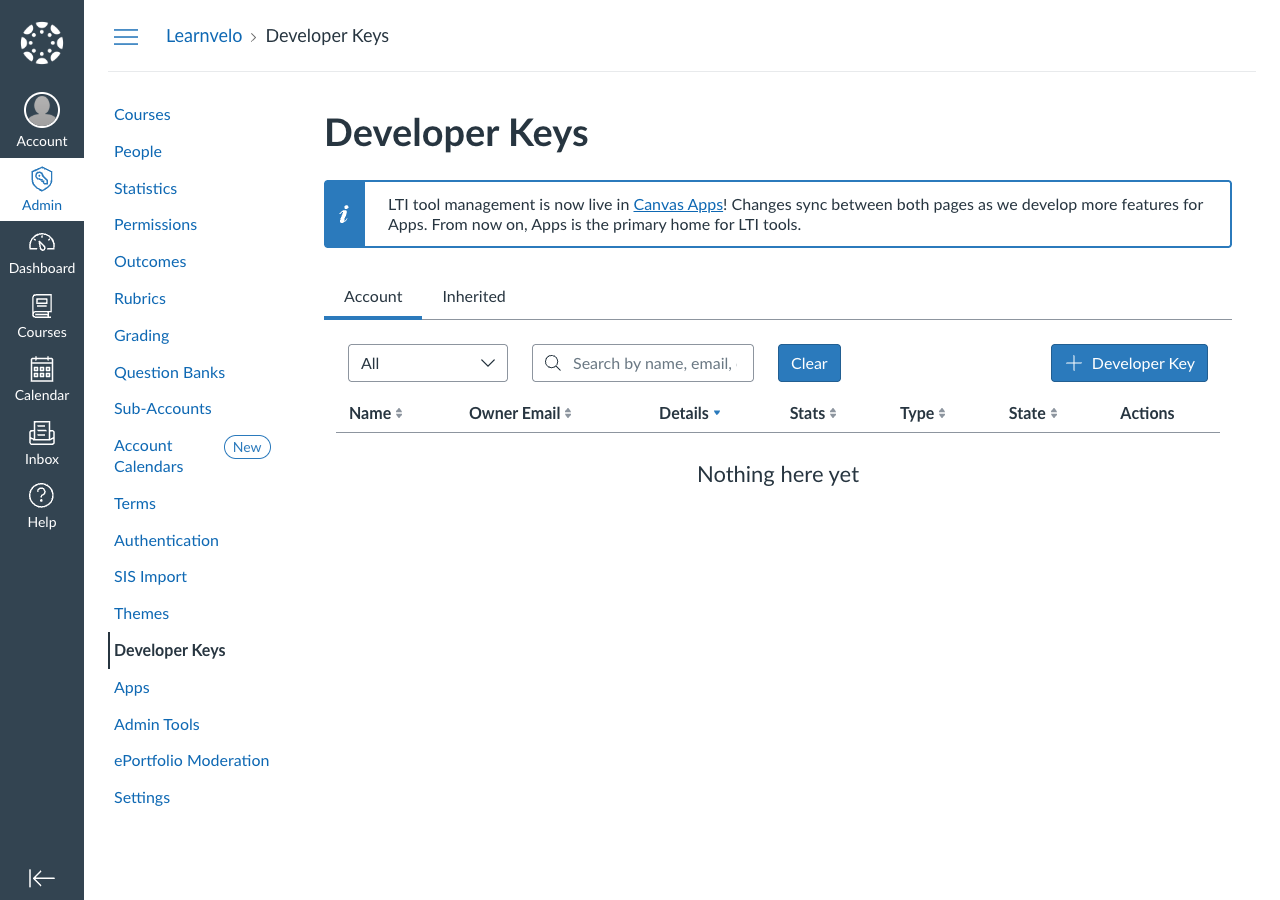Switch to the Inherited tab
1280x900 pixels.
473,296
